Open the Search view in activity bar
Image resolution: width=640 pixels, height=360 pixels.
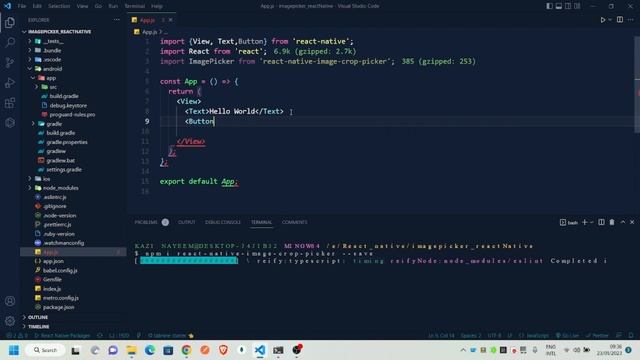click(10, 42)
